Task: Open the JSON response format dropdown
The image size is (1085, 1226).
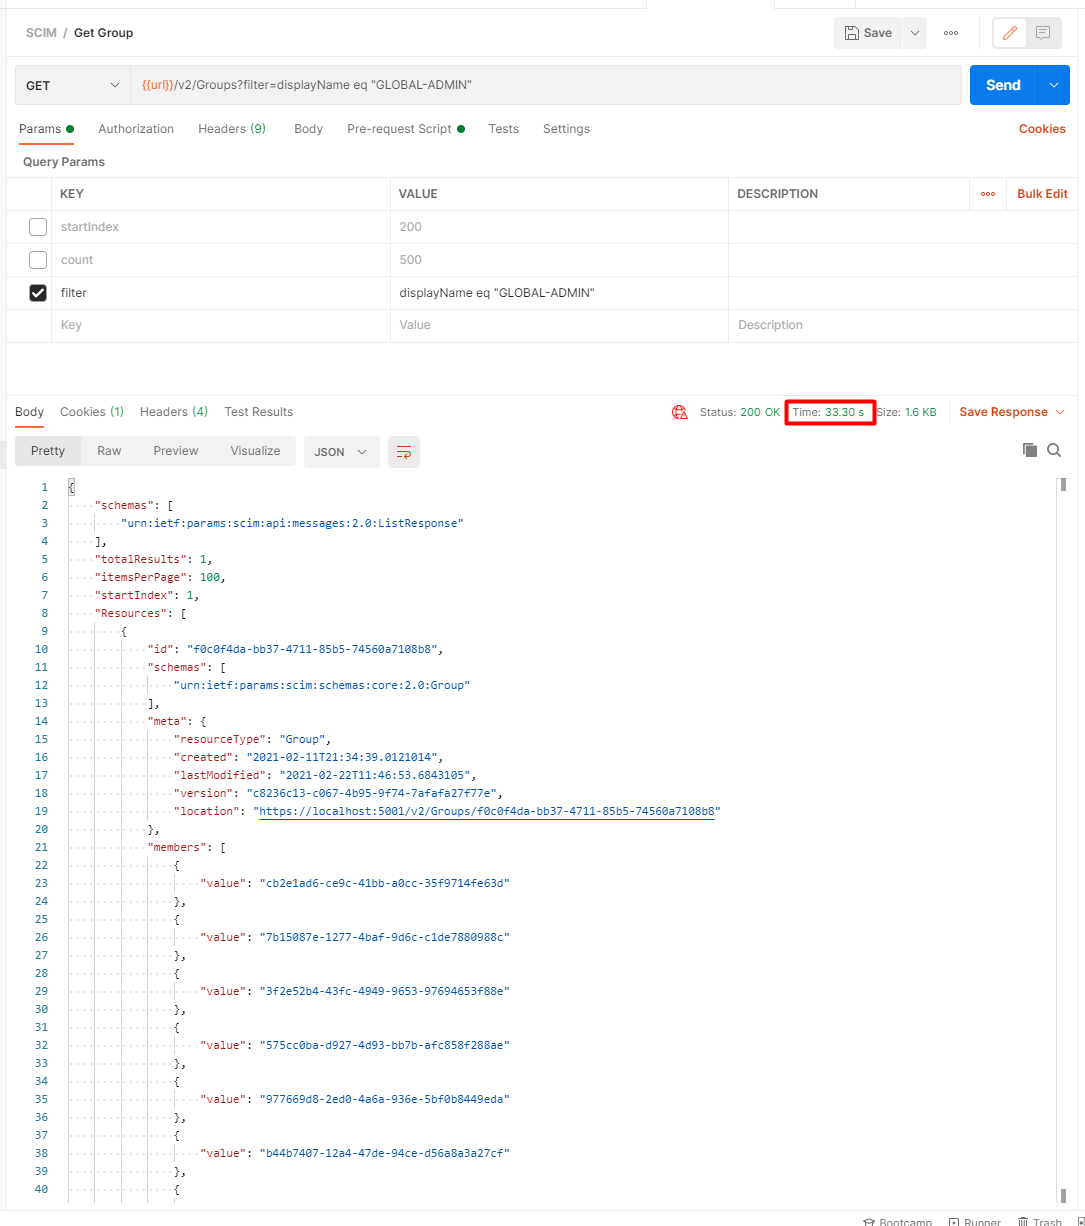Action: pos(341,451)
